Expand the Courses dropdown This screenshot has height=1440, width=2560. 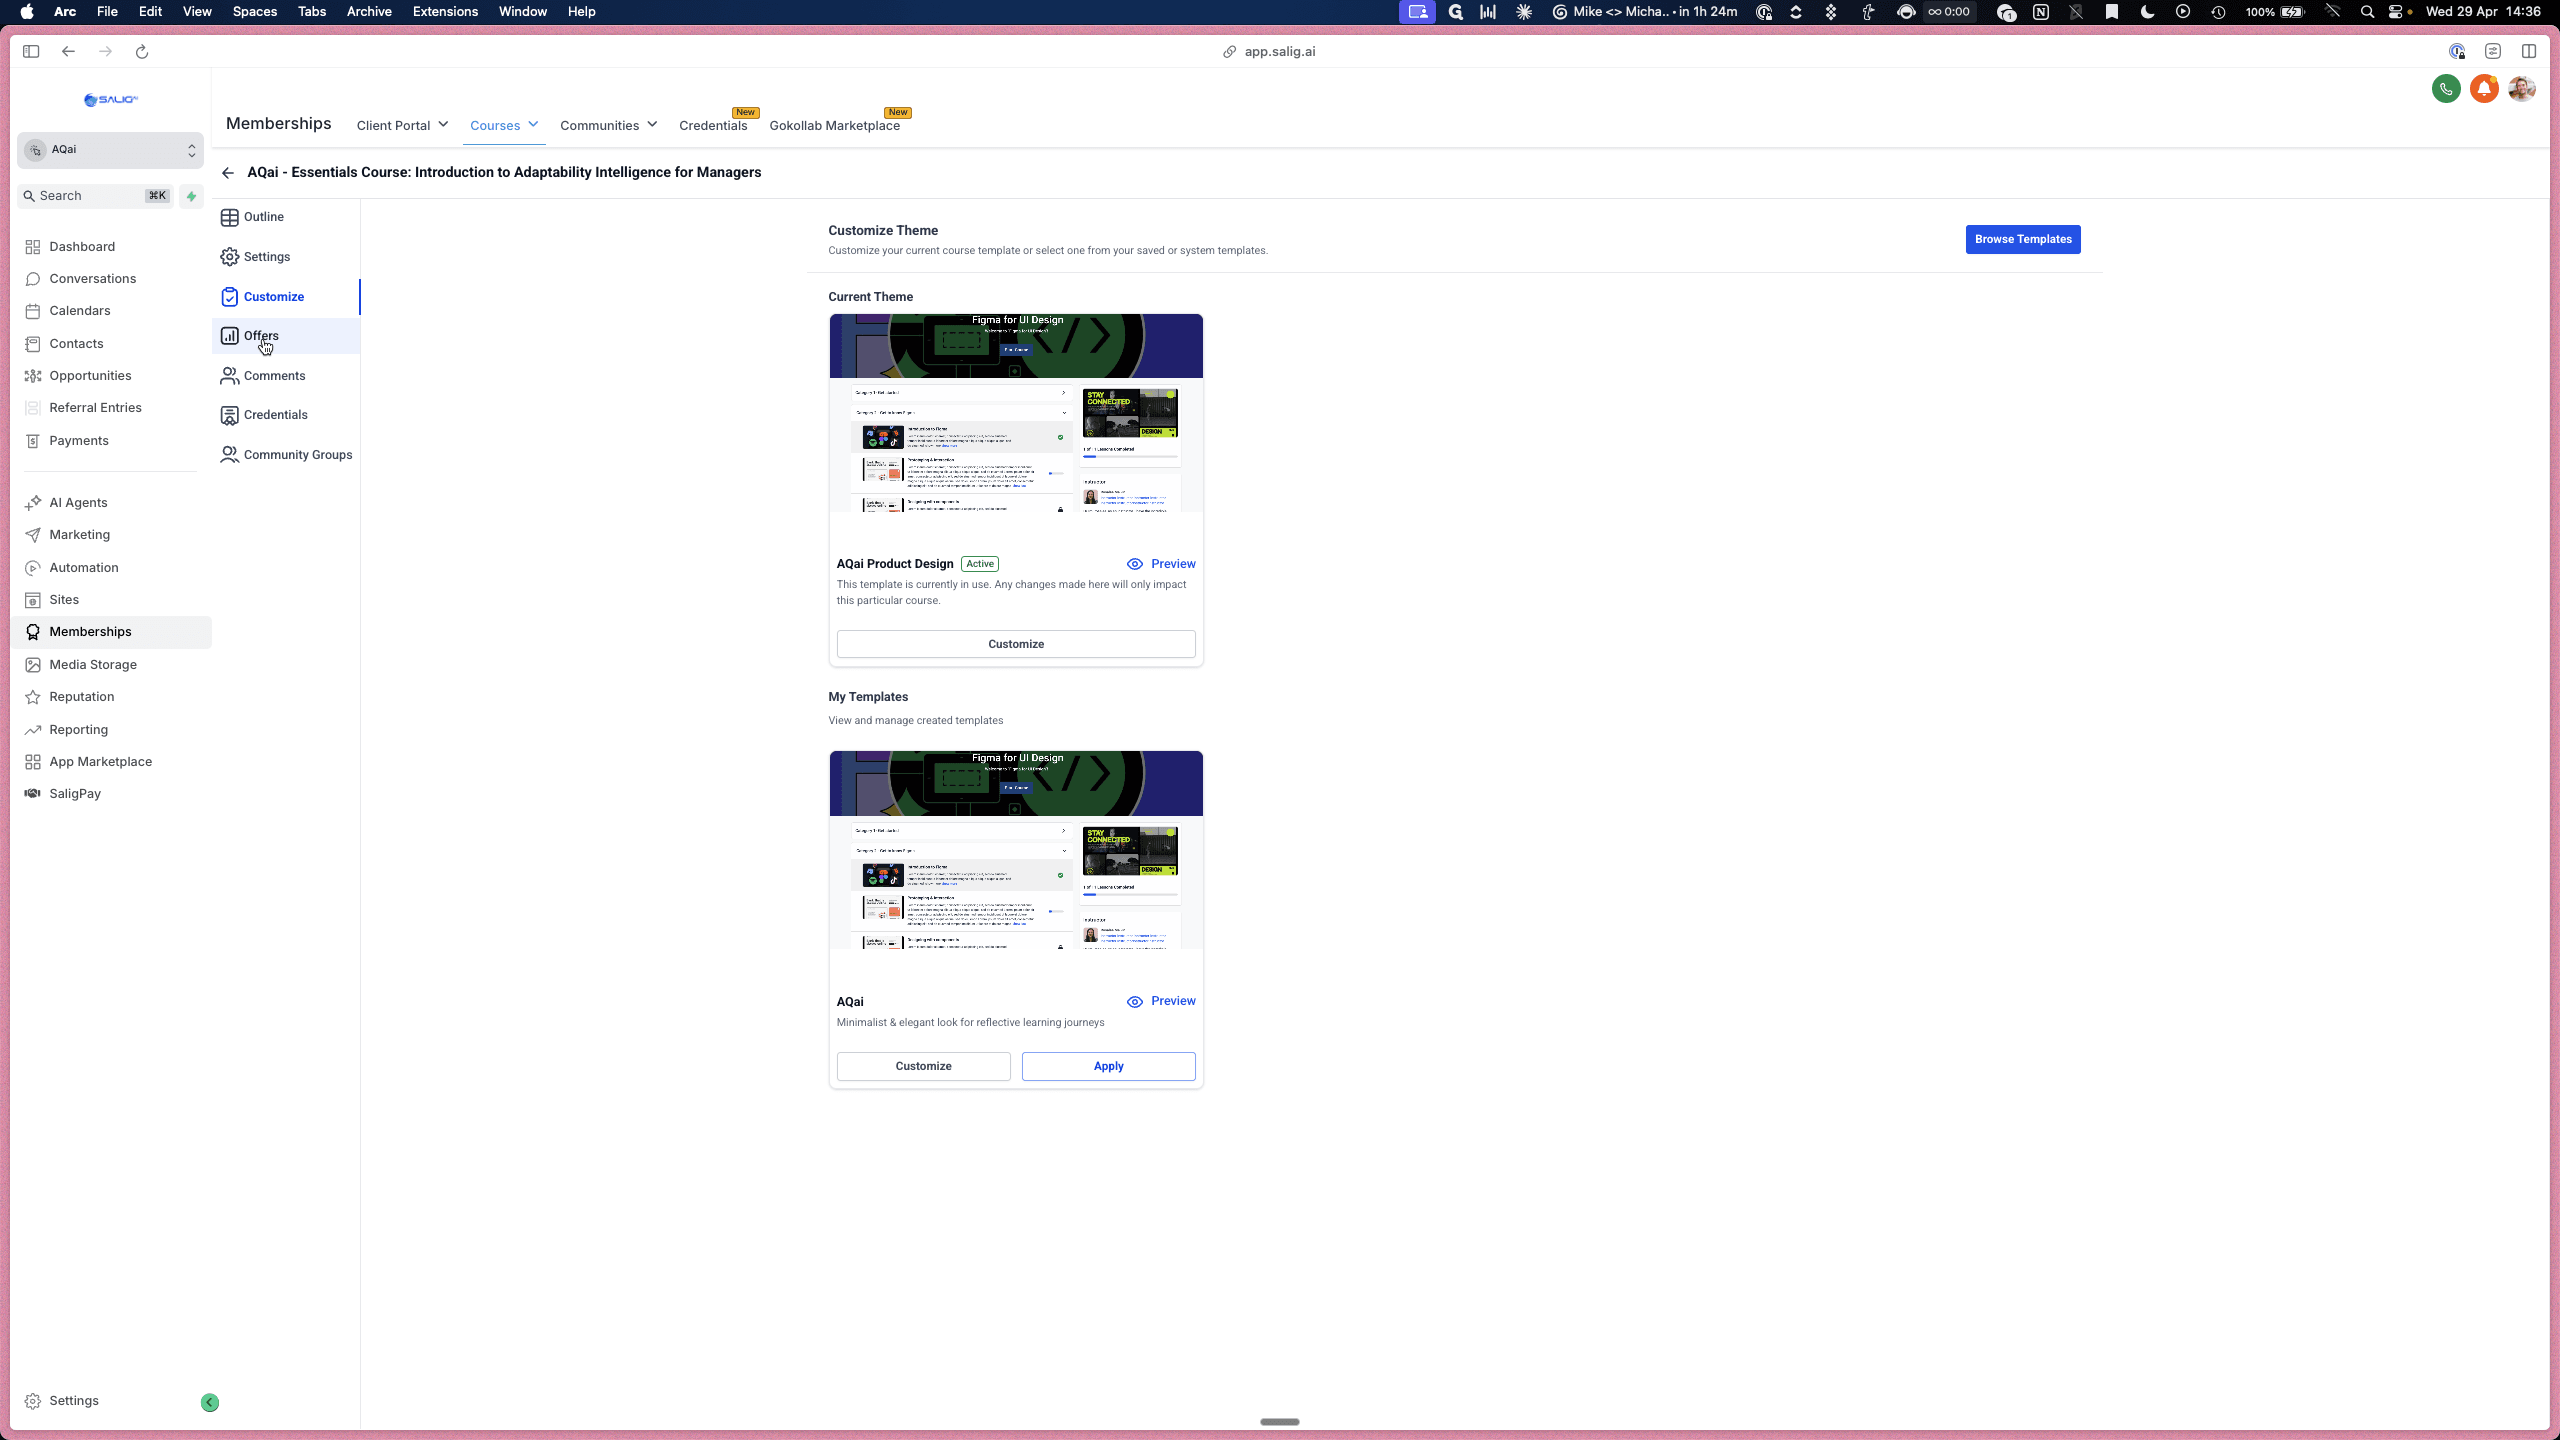click(504, 125)
